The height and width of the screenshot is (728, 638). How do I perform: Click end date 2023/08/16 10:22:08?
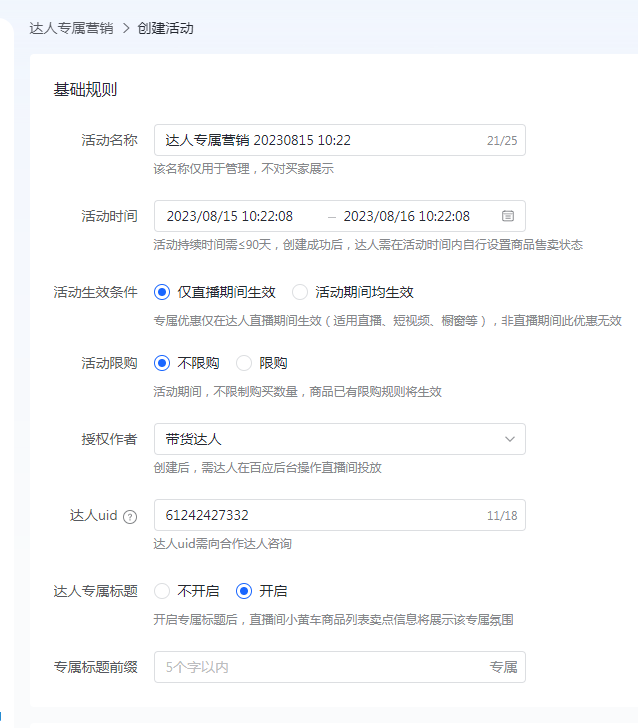point(406,216)
